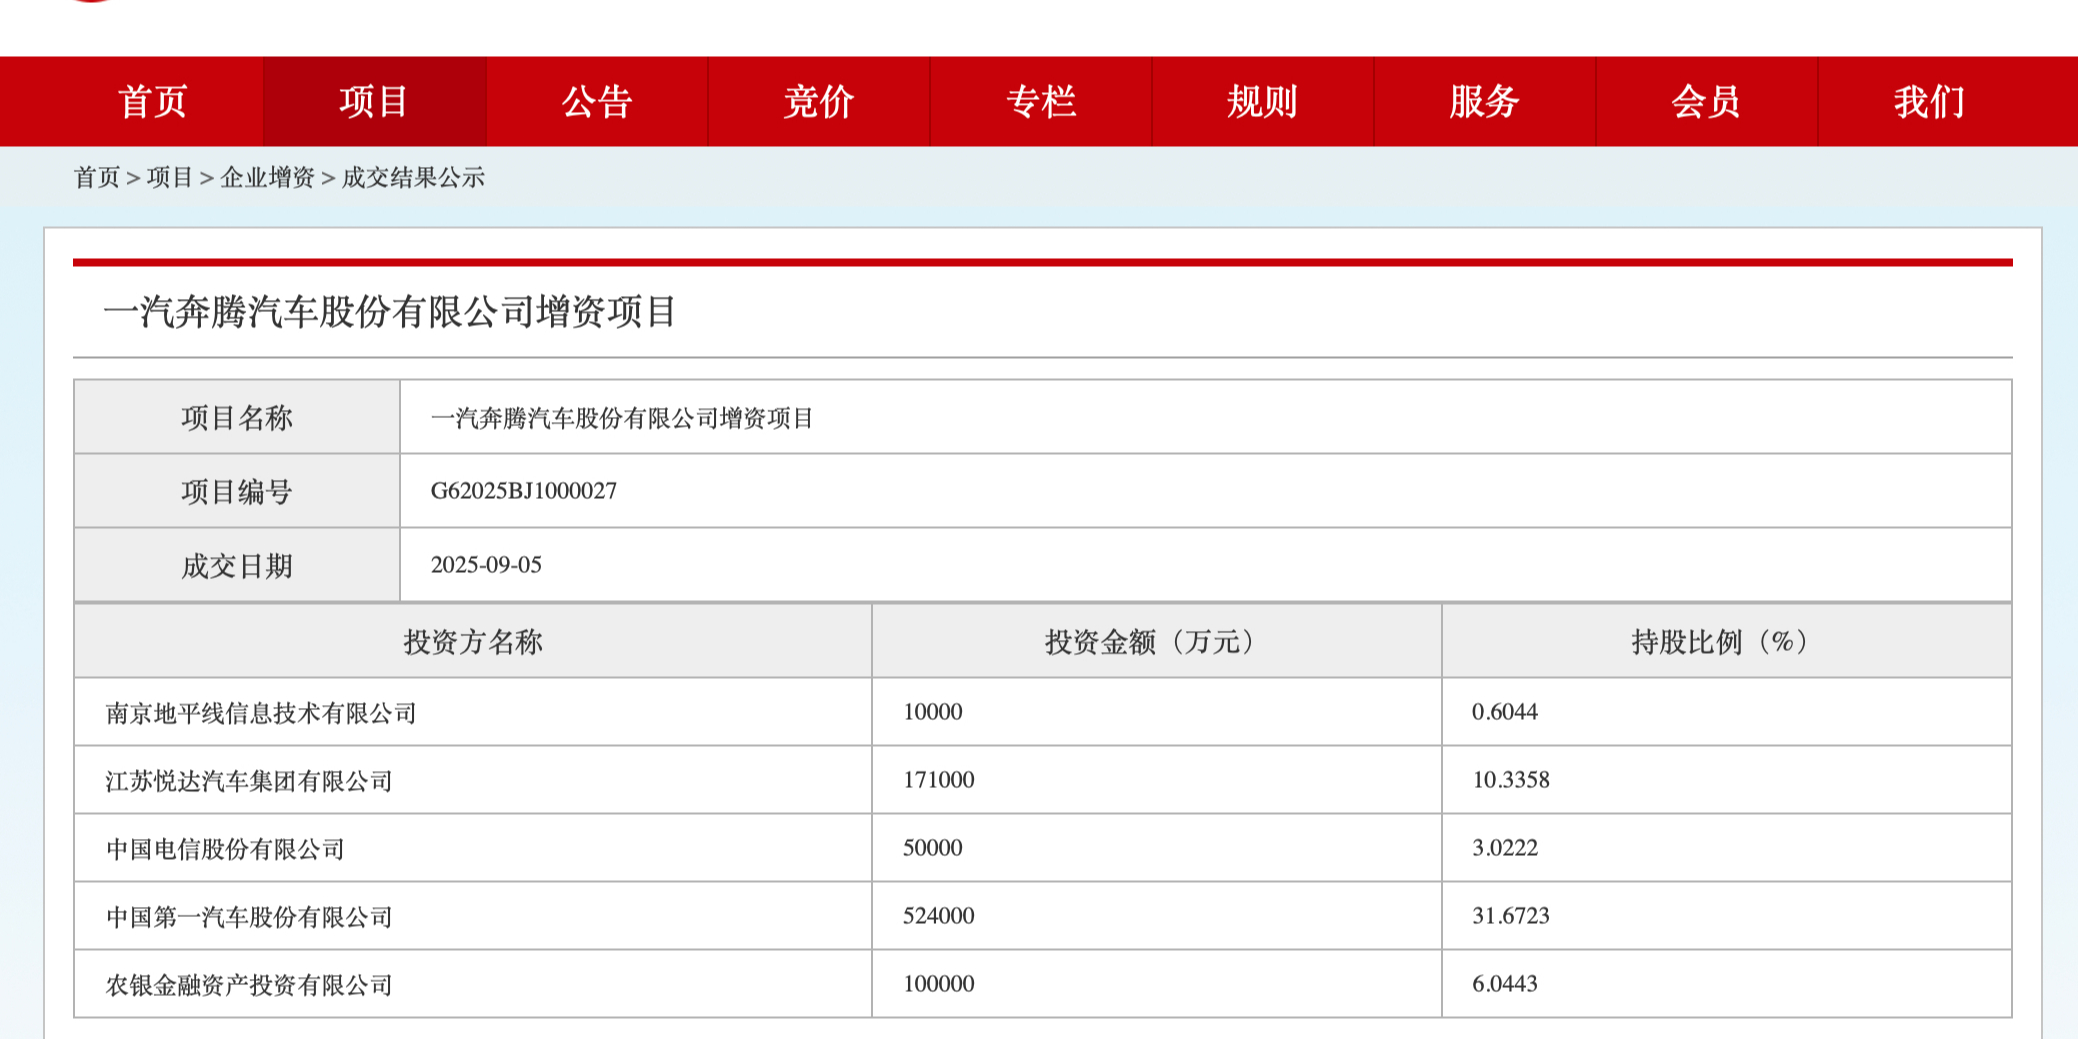Click the 投资方名称 column header
2078x1039 pixels.
point(473,641)
